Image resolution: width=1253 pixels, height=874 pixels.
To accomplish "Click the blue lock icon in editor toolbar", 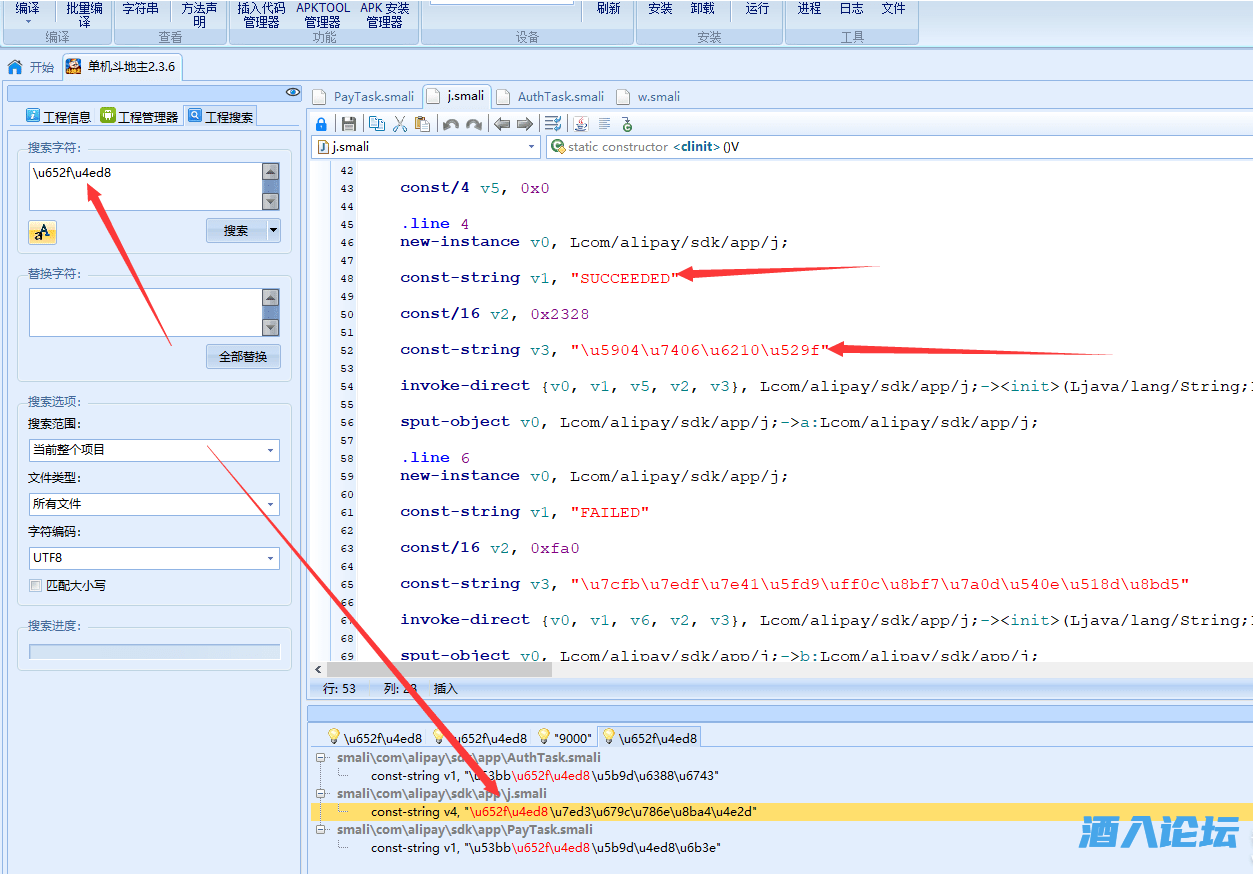I will (x=321, y=124).
